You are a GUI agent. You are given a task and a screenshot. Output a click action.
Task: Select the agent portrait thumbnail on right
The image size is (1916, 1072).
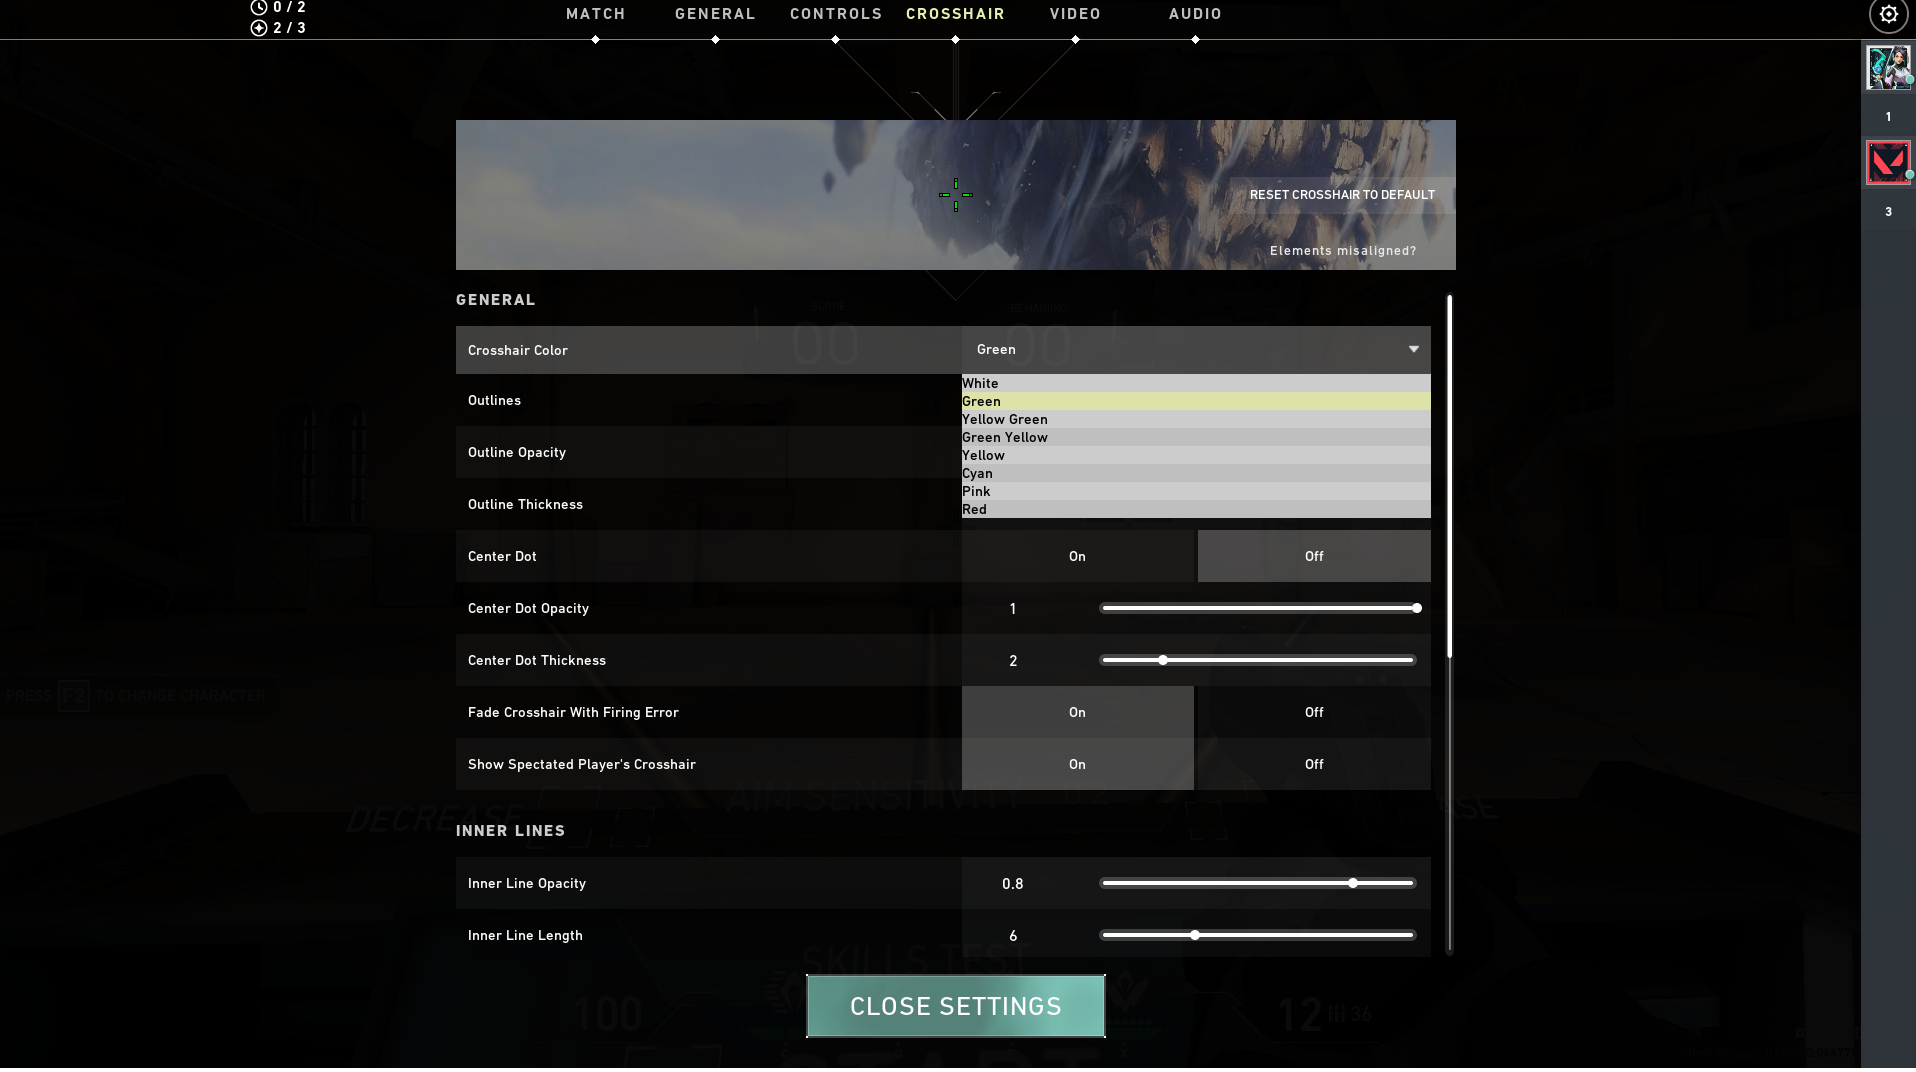tap(1888, 68)
